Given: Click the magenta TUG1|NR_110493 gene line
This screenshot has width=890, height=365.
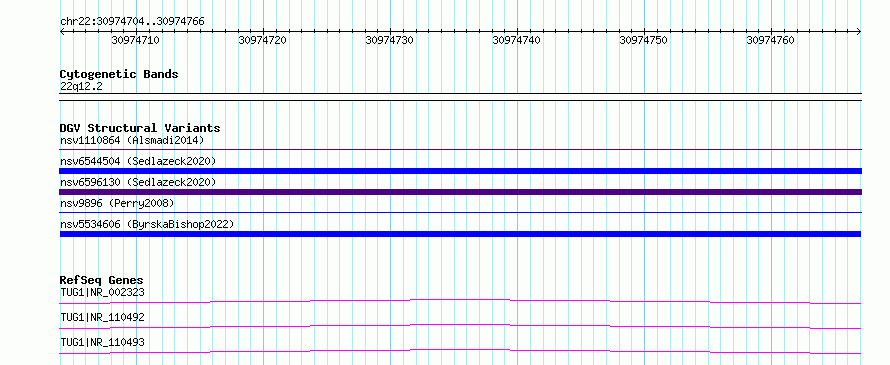Looking at the screenshot, I should click(x=460, y=350).
